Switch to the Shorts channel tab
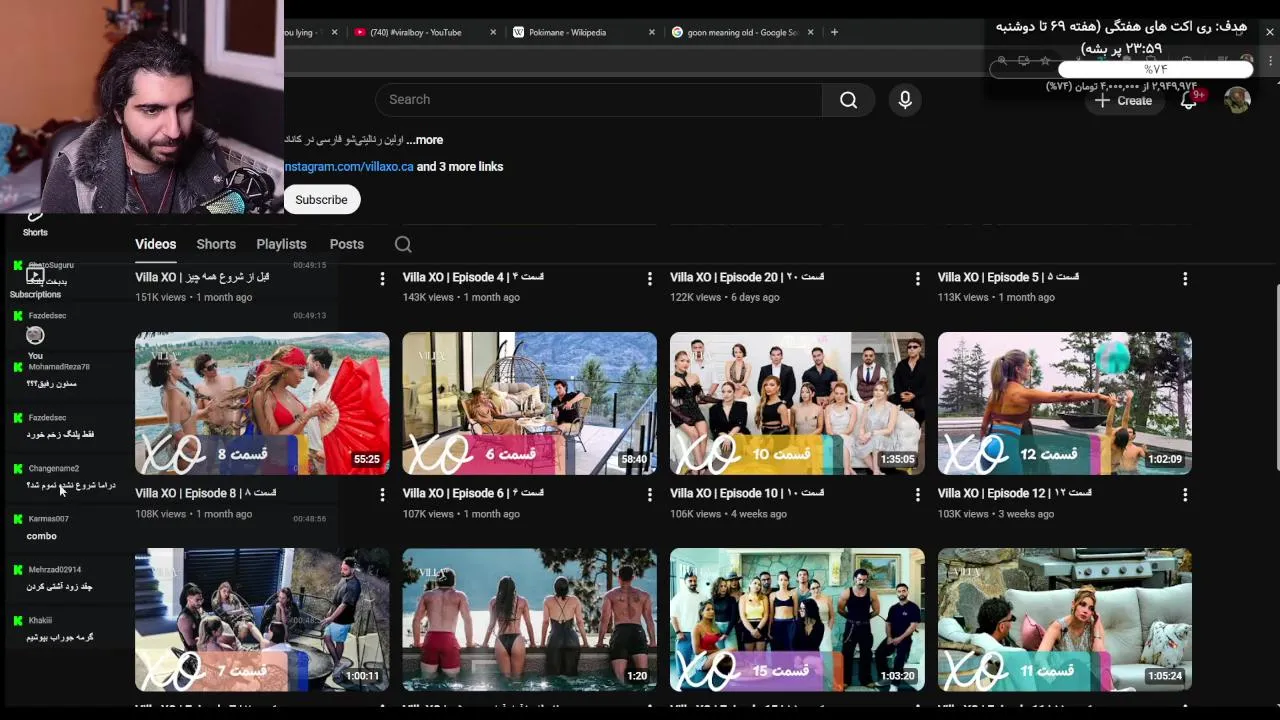The image size is (1280, 720). click(216, 244)
